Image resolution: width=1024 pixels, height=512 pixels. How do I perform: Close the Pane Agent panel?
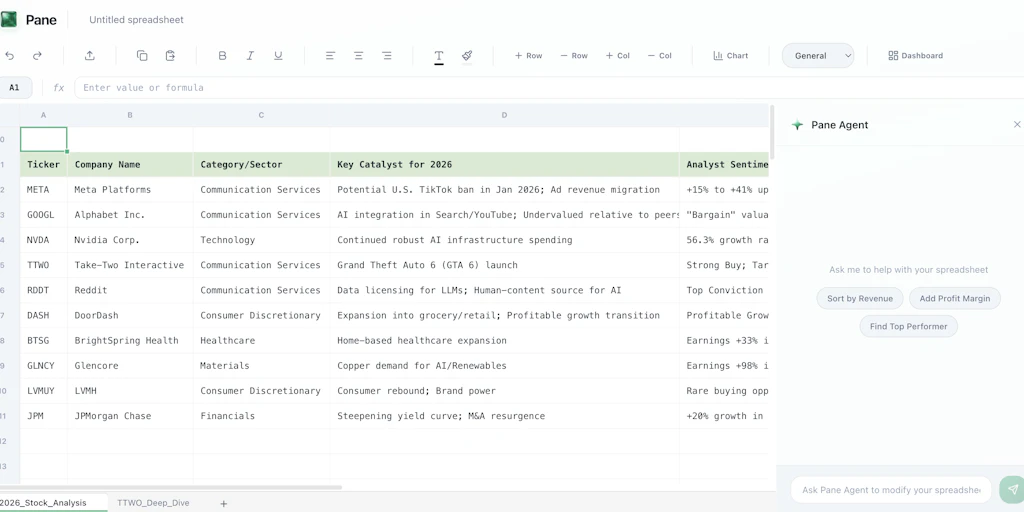pyautogui.click(x=1017, y=124)
